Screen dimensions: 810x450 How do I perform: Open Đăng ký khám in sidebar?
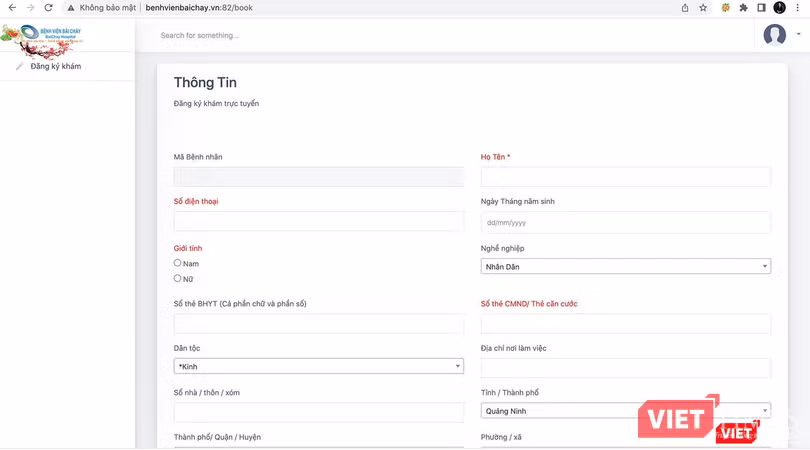click(x=55, y=67)
